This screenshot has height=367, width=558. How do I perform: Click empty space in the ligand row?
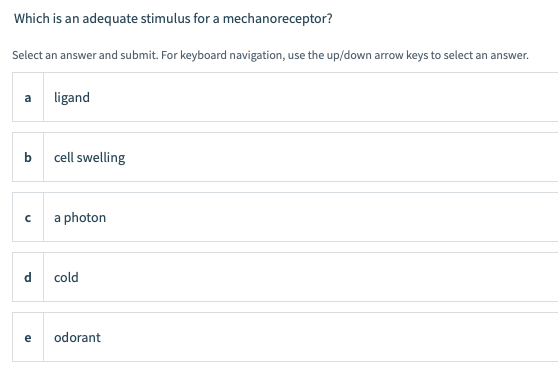tap(320, 97)
